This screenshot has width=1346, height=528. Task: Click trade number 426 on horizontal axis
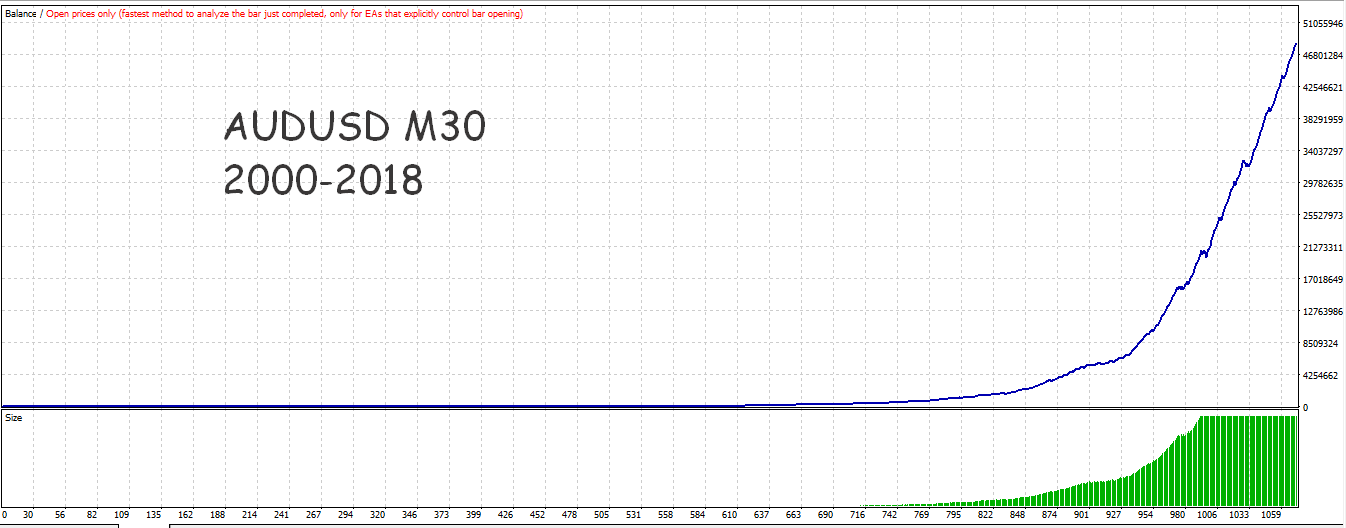(506, 515)
